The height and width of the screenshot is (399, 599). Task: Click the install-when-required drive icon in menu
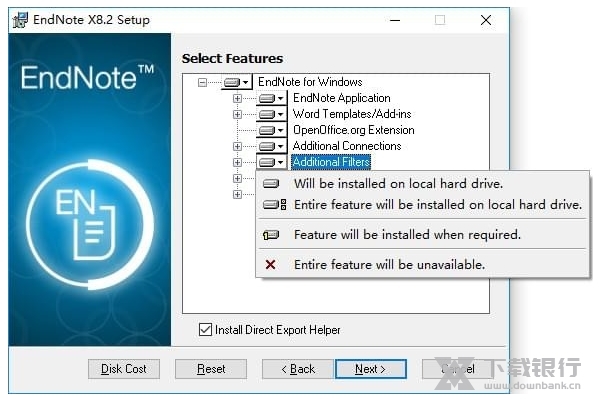(271, 235)
